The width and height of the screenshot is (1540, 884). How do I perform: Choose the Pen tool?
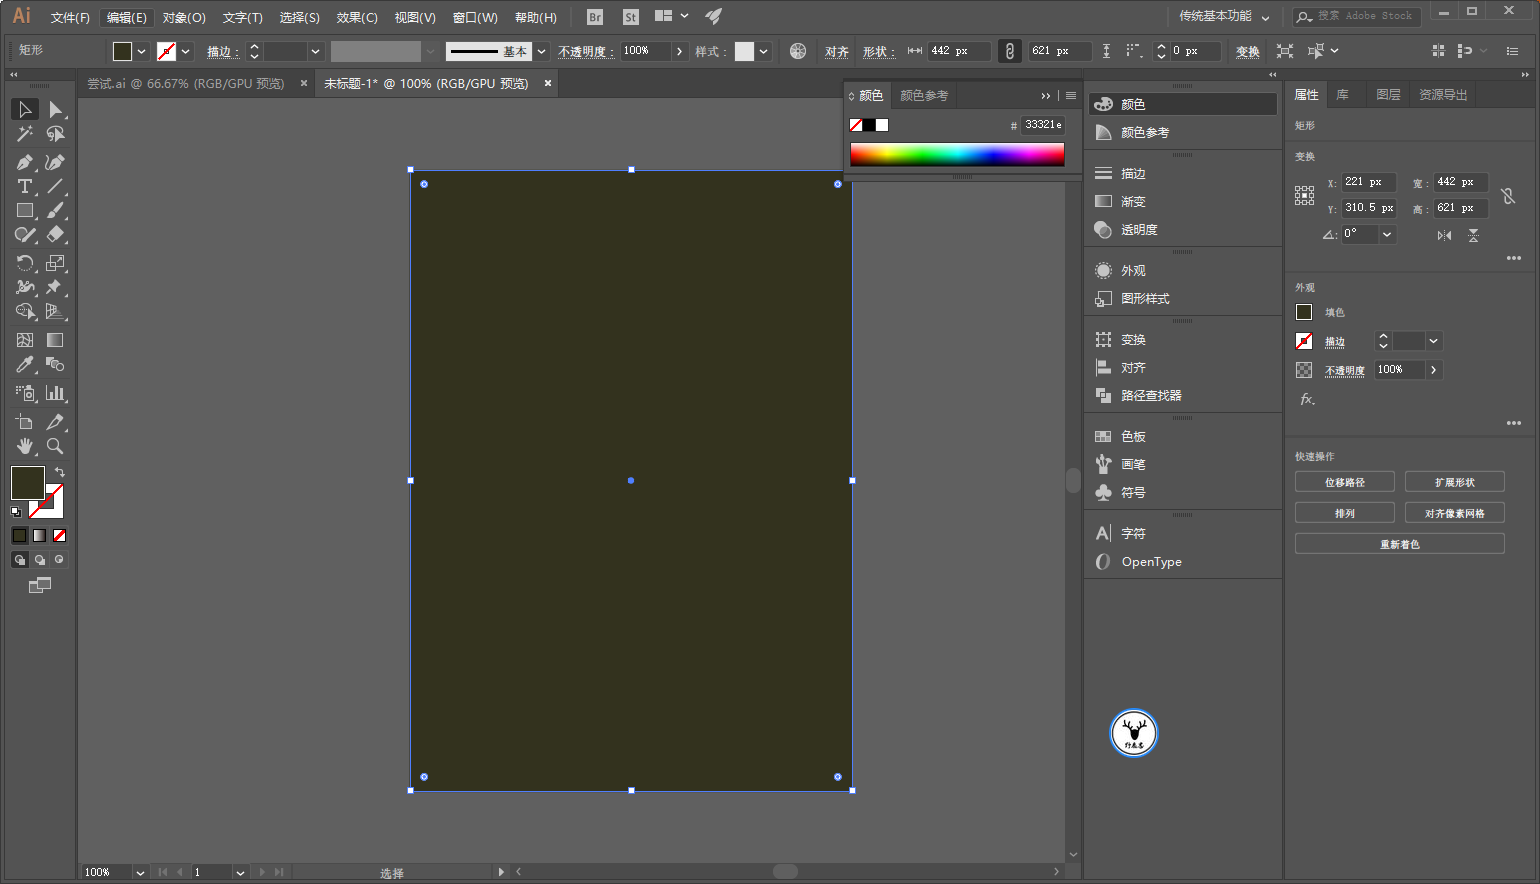coord(25,162)
